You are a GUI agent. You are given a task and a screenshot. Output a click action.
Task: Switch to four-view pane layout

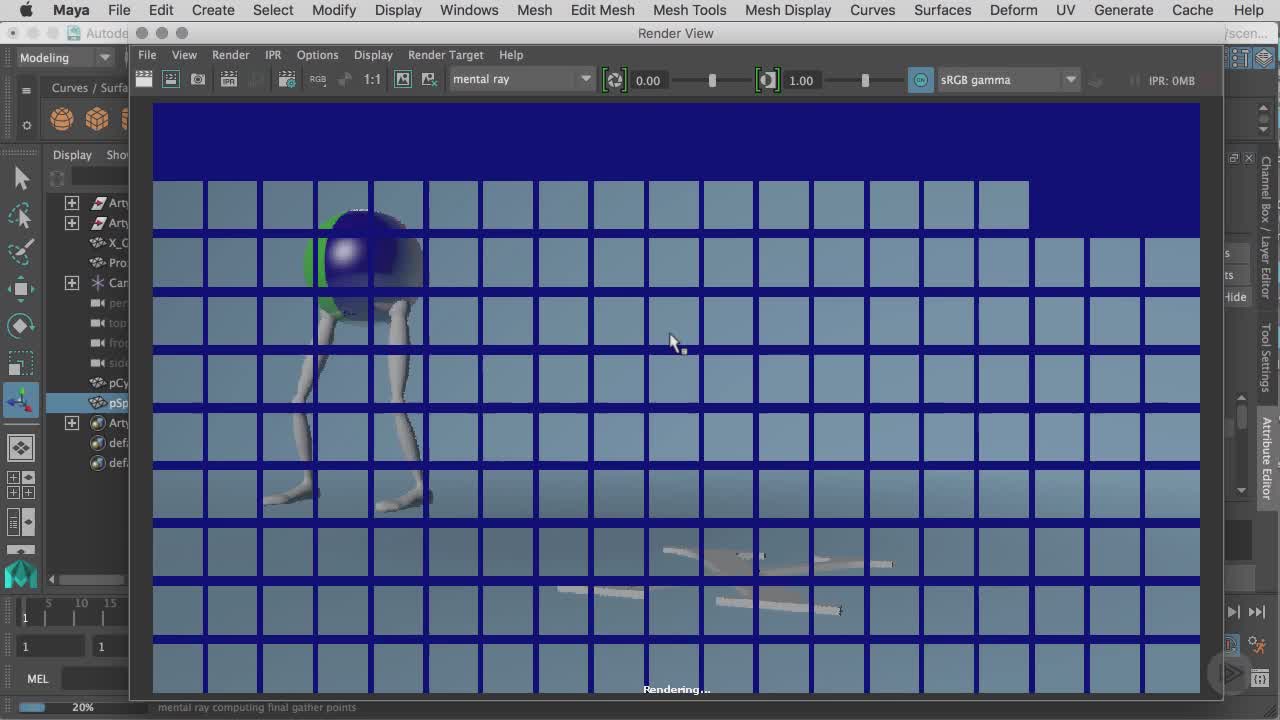click(x=21, y=485)
